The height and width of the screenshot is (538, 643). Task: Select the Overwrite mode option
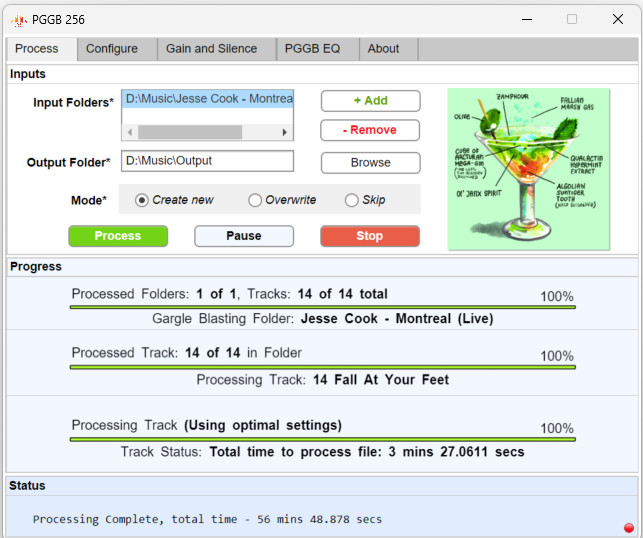pyautogui.click(x=255, y=200)
